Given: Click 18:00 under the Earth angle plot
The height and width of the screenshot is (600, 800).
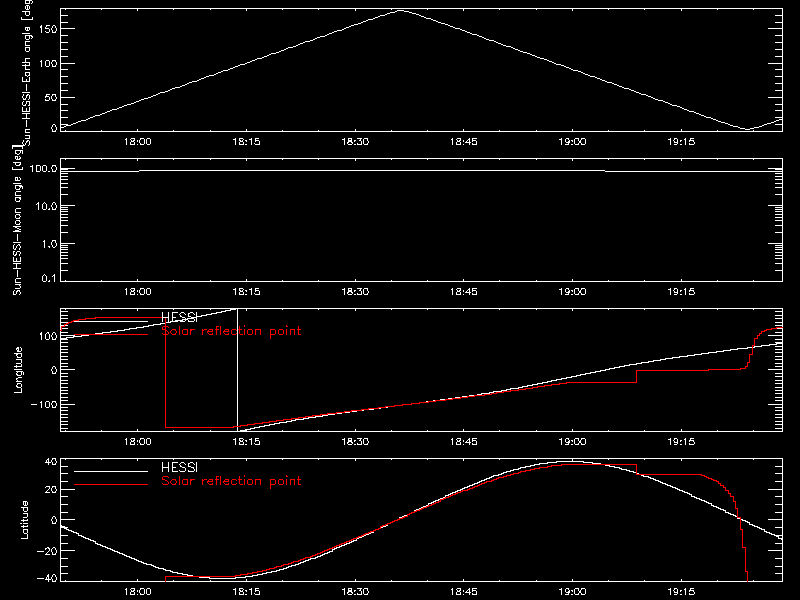Looking at the screenshot, I should pyautogui.click(x=138, y=142).
